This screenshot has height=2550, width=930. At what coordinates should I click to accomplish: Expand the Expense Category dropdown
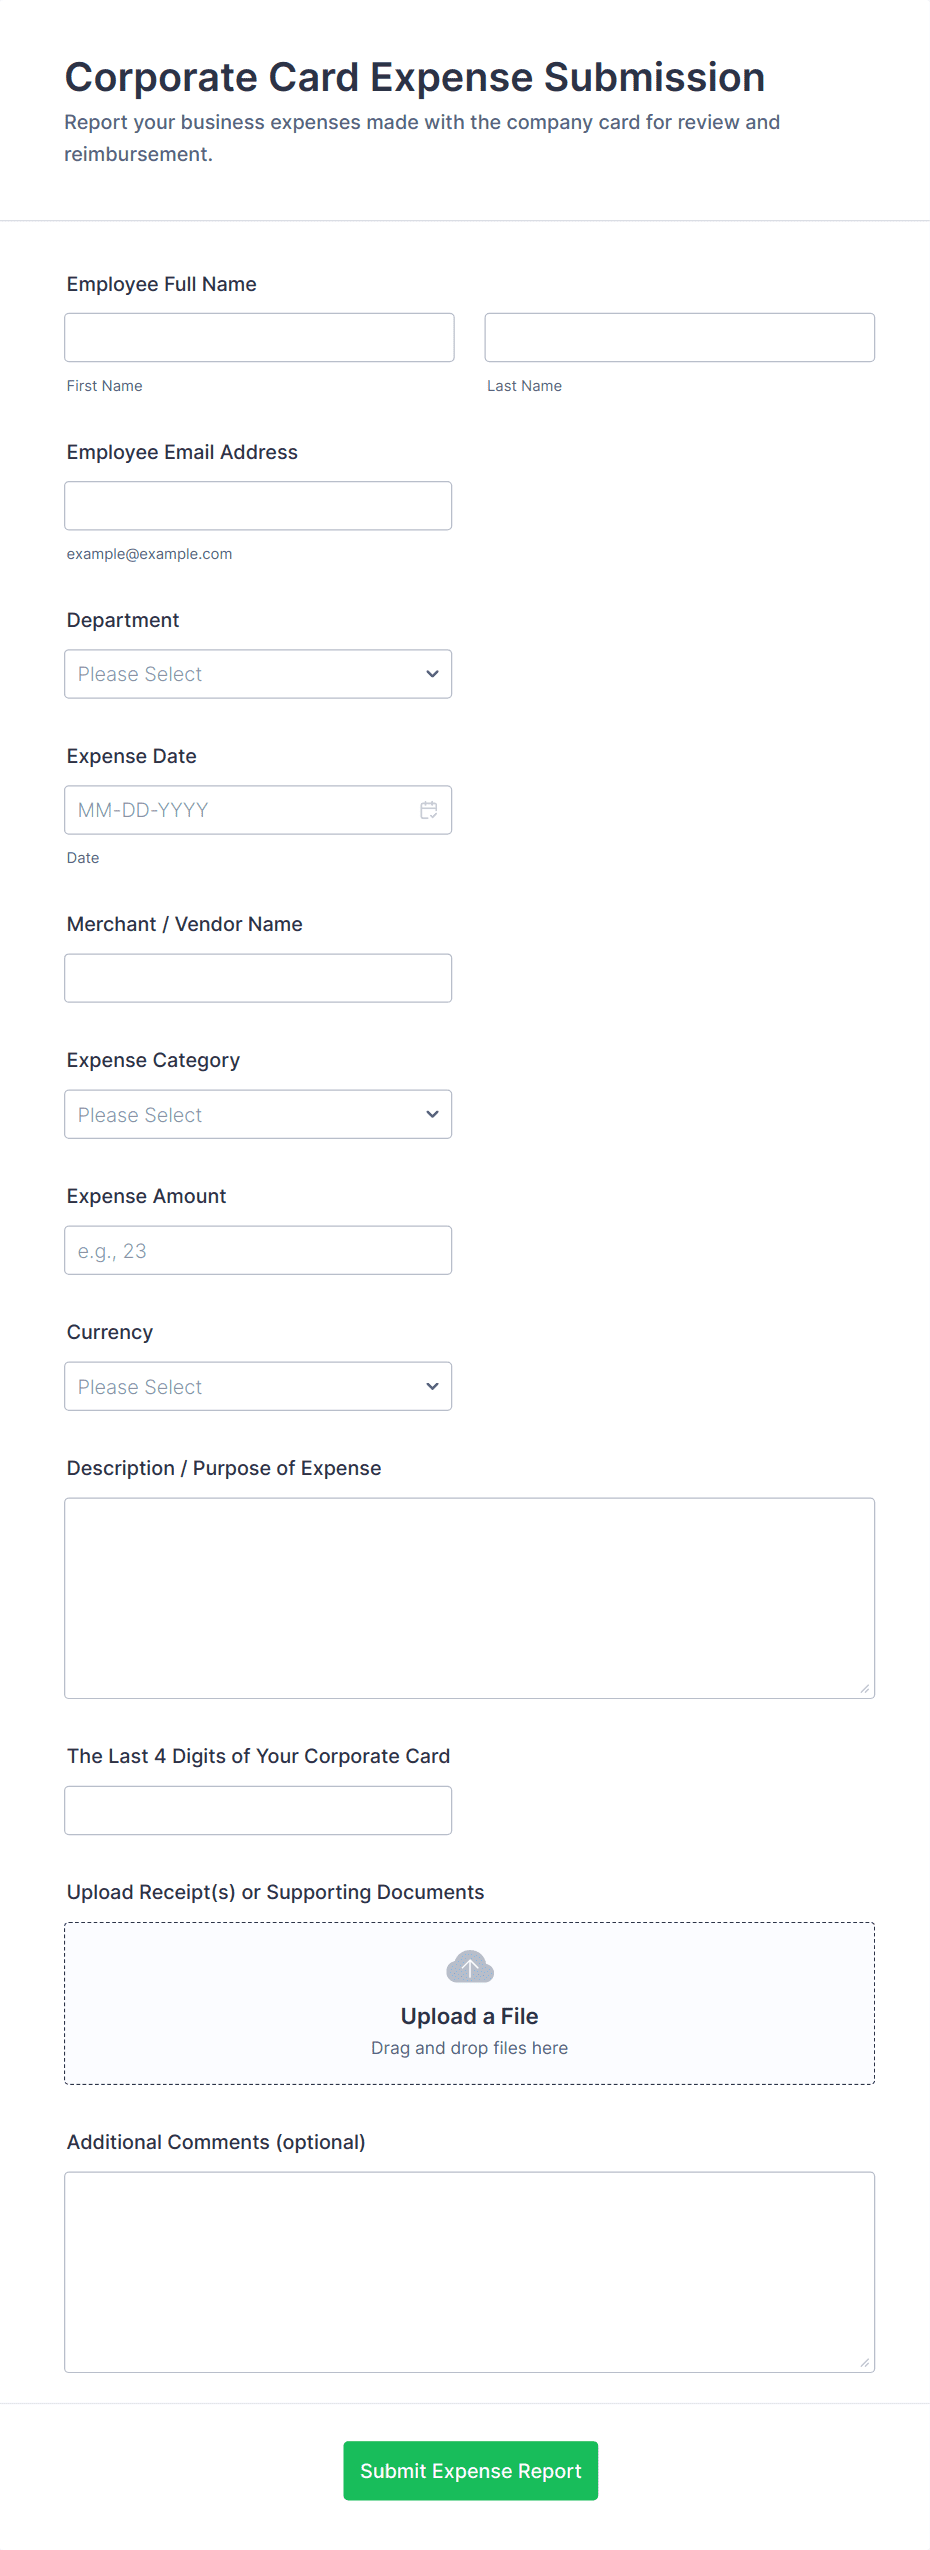[257, 1114]
